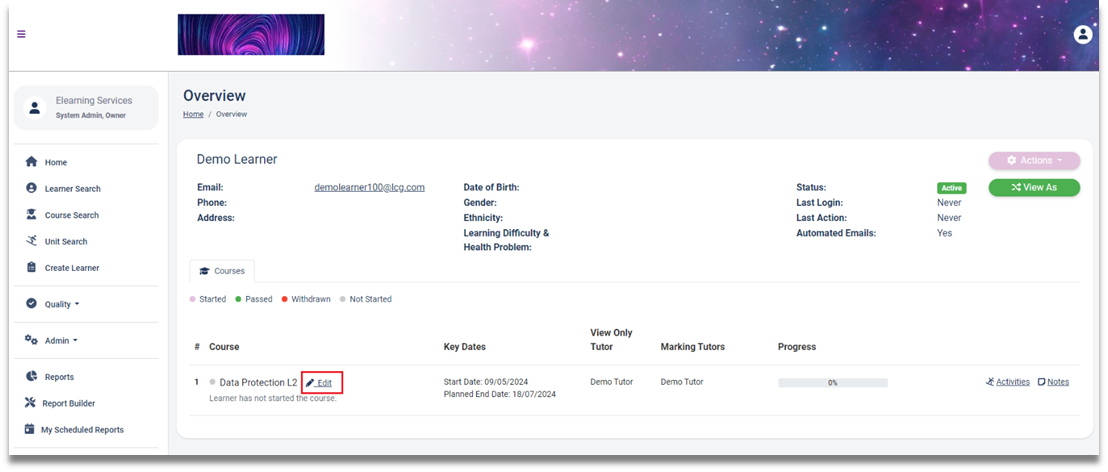The image size is (1108, 472).
Task: Click the Report Builder tools icon
Action: (30, 403)
